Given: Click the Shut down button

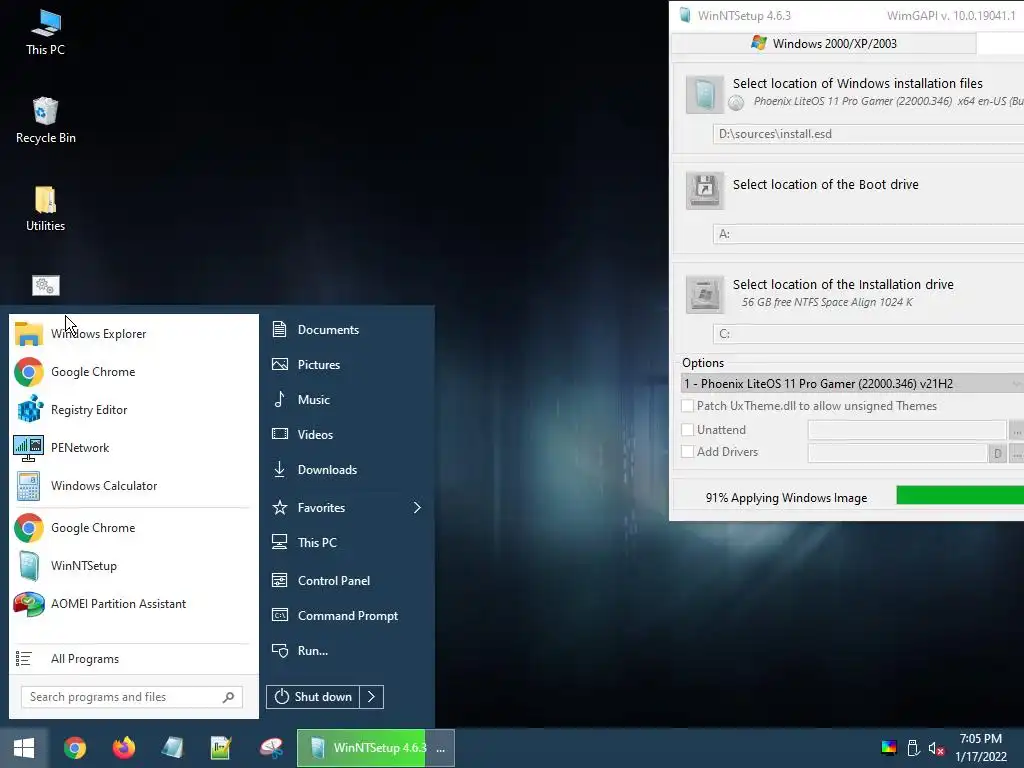Looking at the screenshot, I should click(x=313, y=697).
